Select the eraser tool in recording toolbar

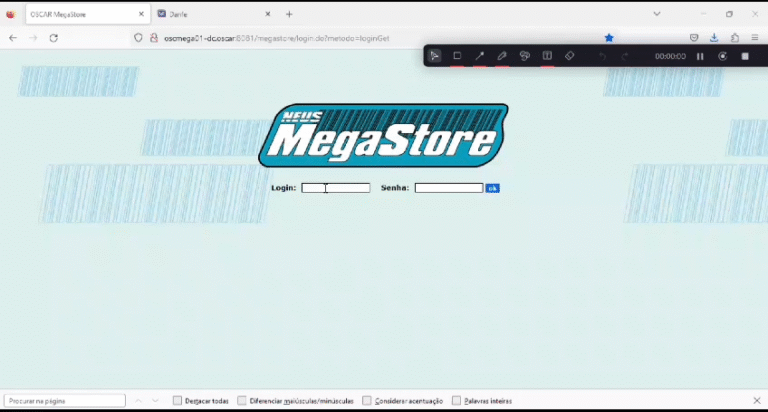(569, 56)
